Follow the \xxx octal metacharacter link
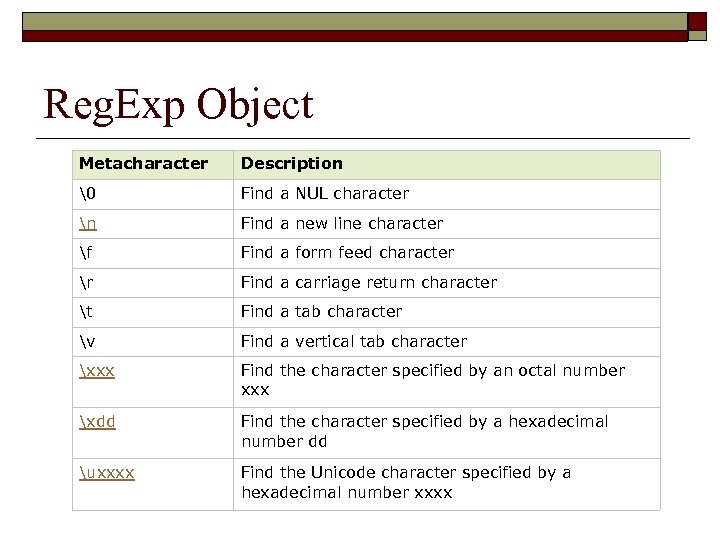This screenshot has height=540, width=720. [x=97, y=371]
